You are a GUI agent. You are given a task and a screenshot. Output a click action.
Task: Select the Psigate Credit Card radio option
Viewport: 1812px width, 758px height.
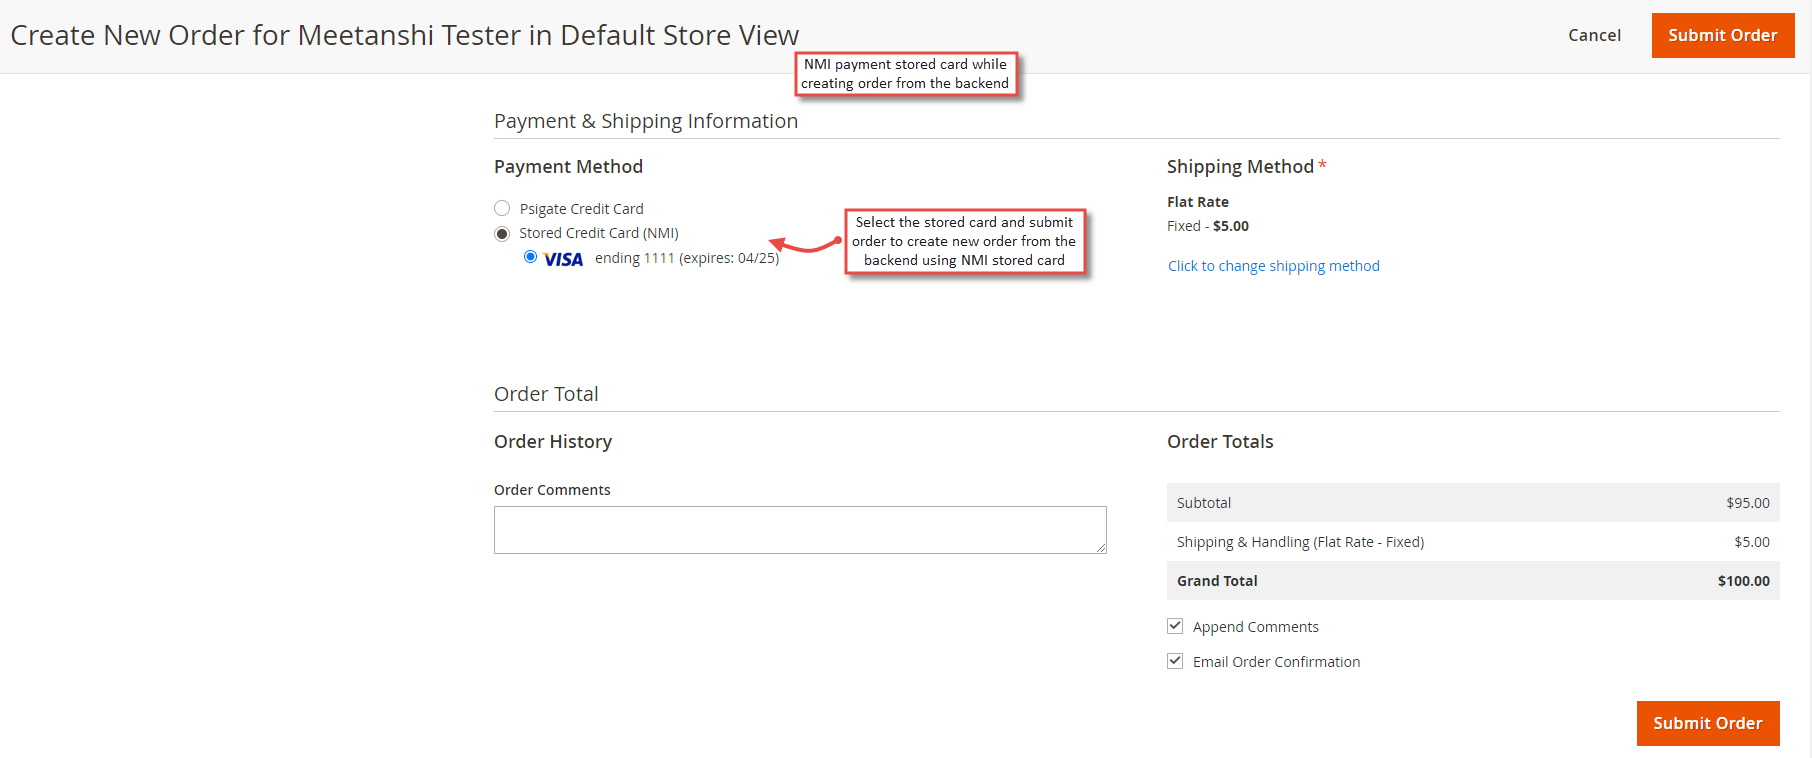(x=502, y=208)
